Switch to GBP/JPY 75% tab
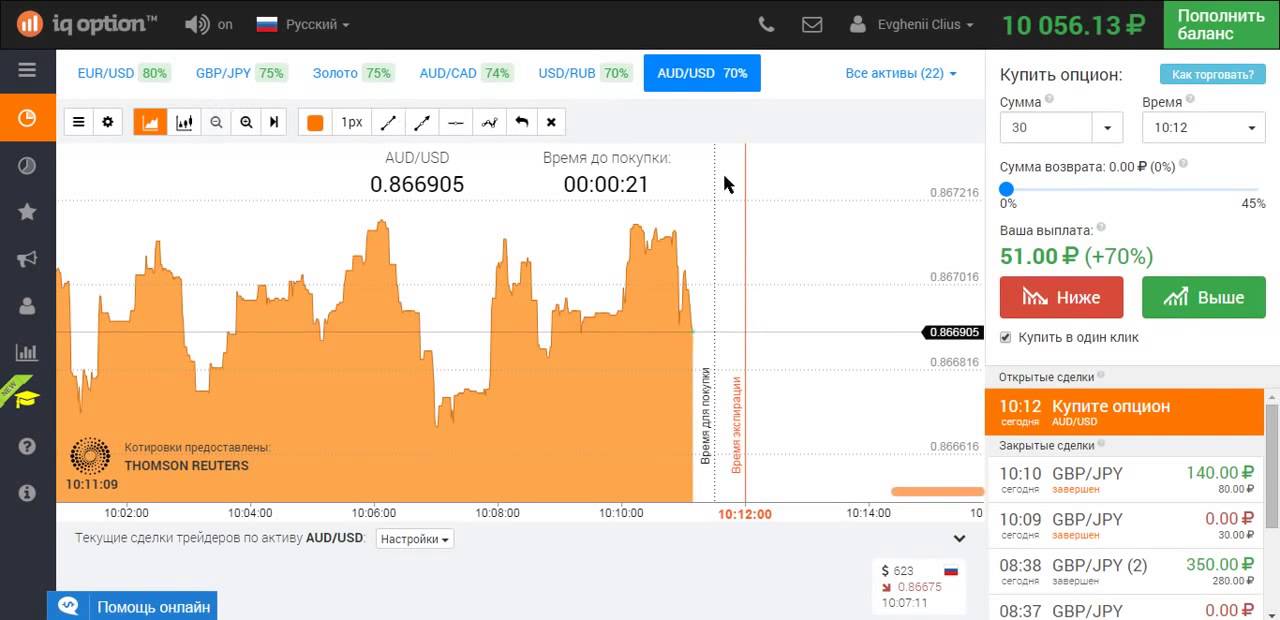 (240, 73)
